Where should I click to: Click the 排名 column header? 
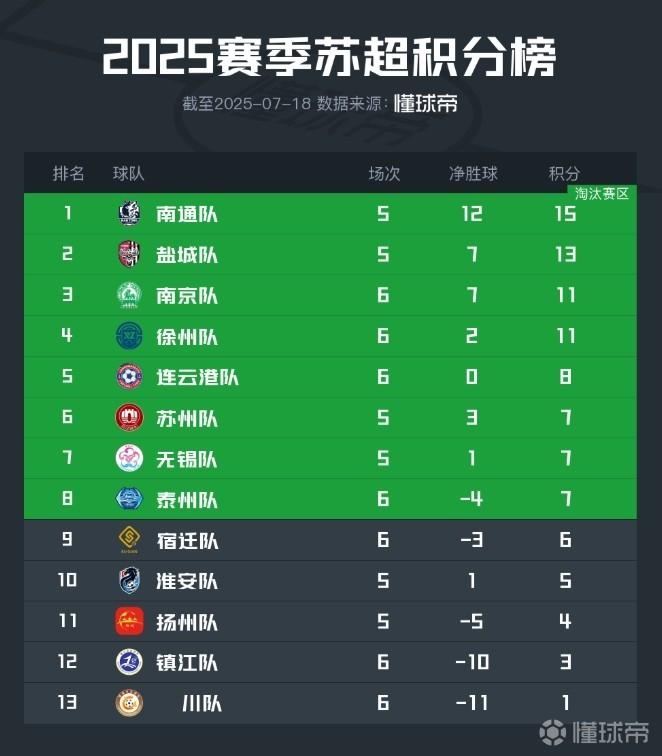pyautogui.click(x=68, y=173)
